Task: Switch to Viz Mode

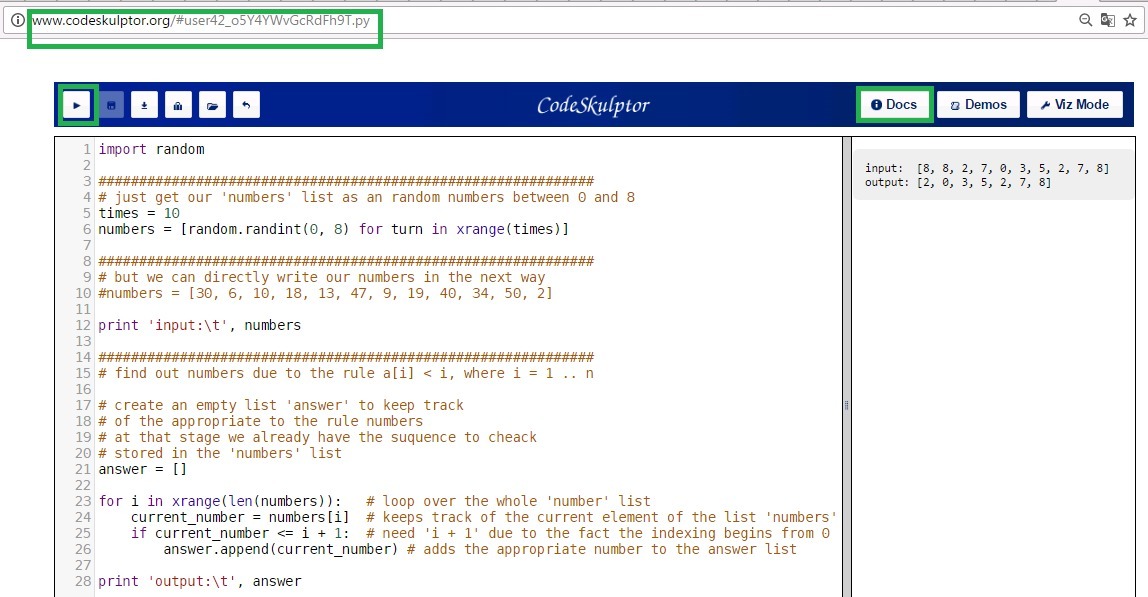Action: [1074, 105]
